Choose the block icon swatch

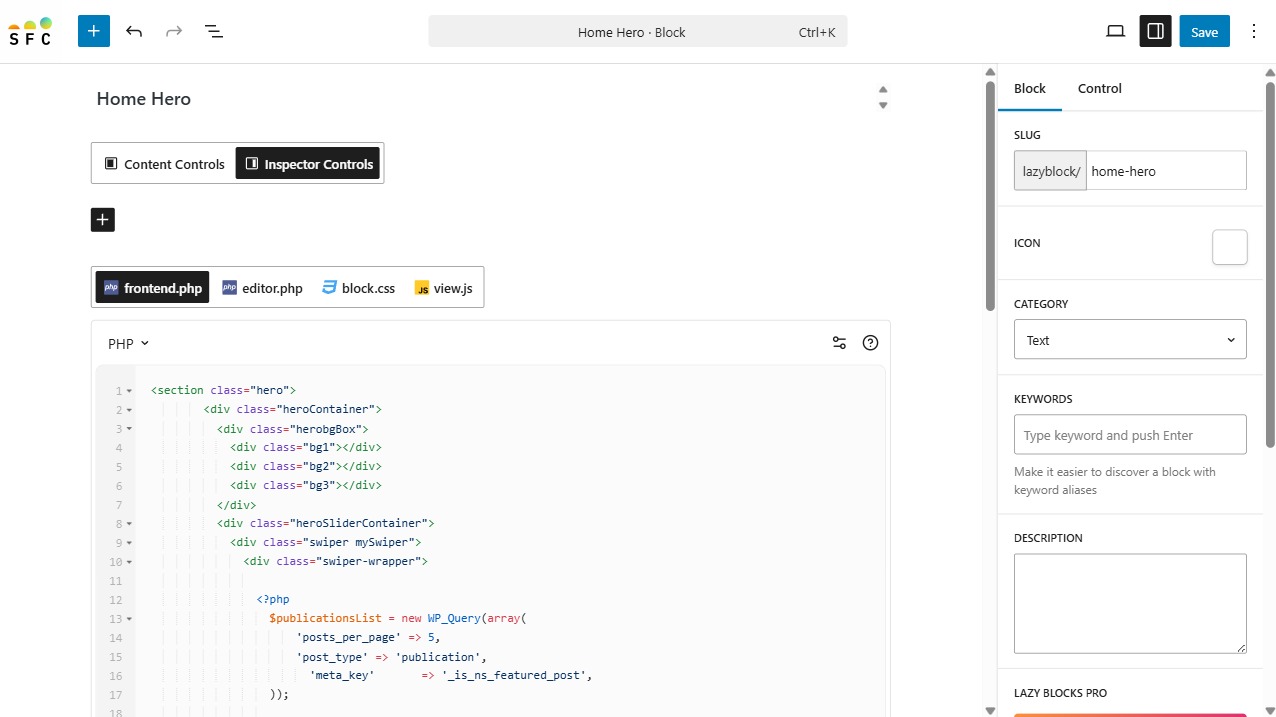[x=1229, y=247]
